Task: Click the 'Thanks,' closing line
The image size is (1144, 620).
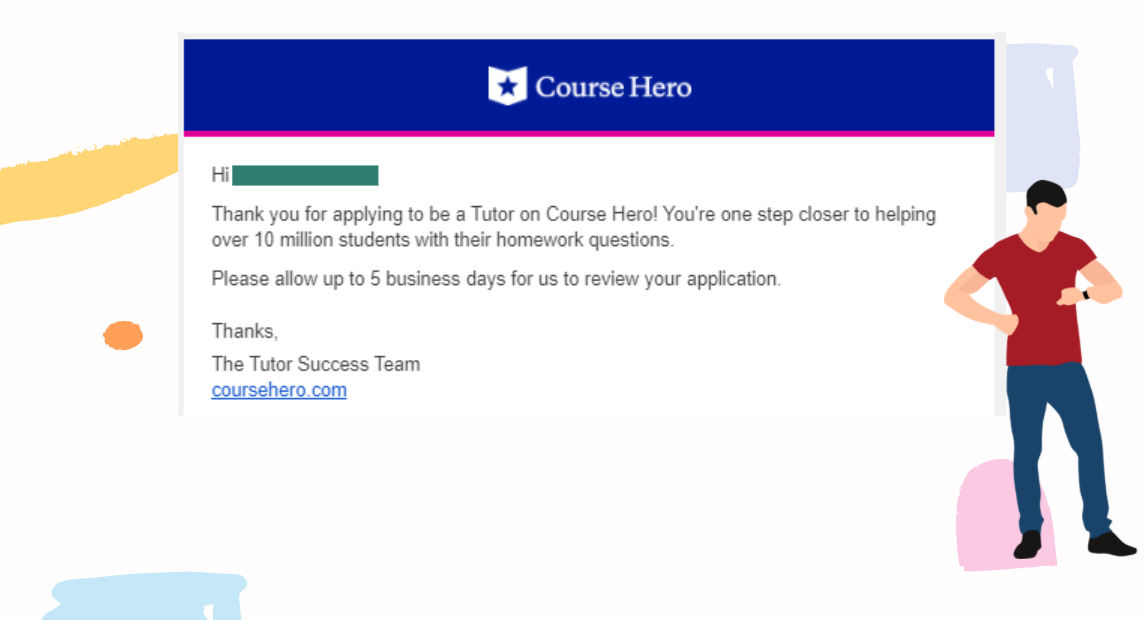Action: (x=244, y=331)
